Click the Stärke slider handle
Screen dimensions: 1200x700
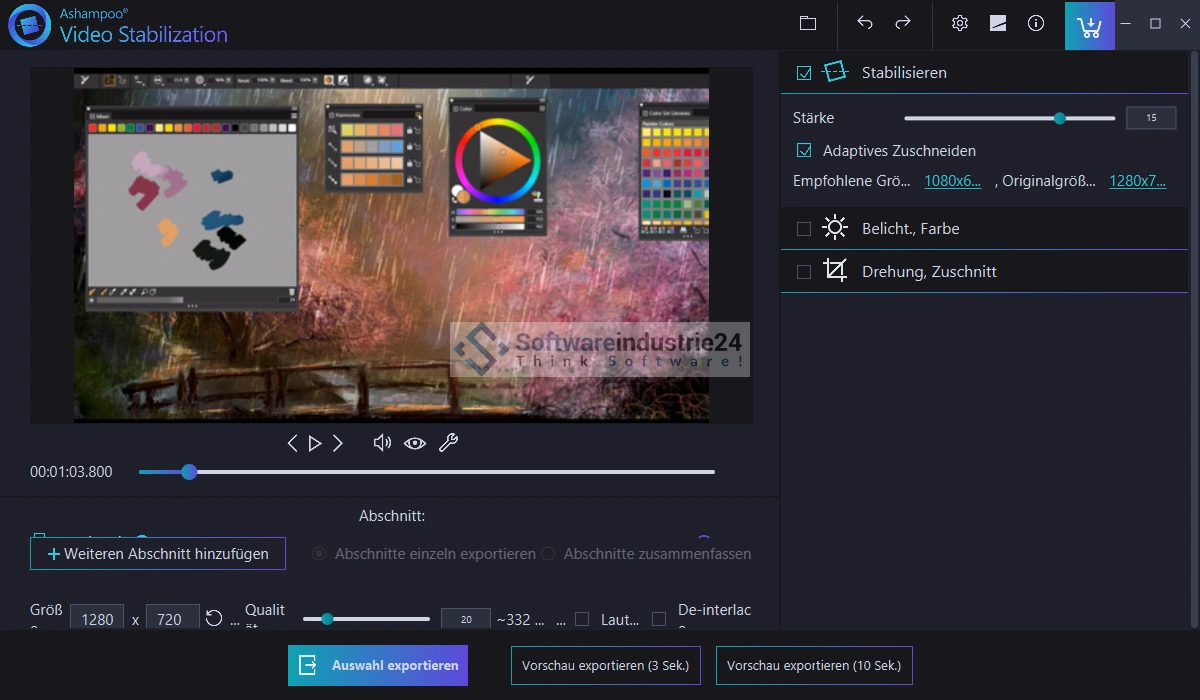1059,118
